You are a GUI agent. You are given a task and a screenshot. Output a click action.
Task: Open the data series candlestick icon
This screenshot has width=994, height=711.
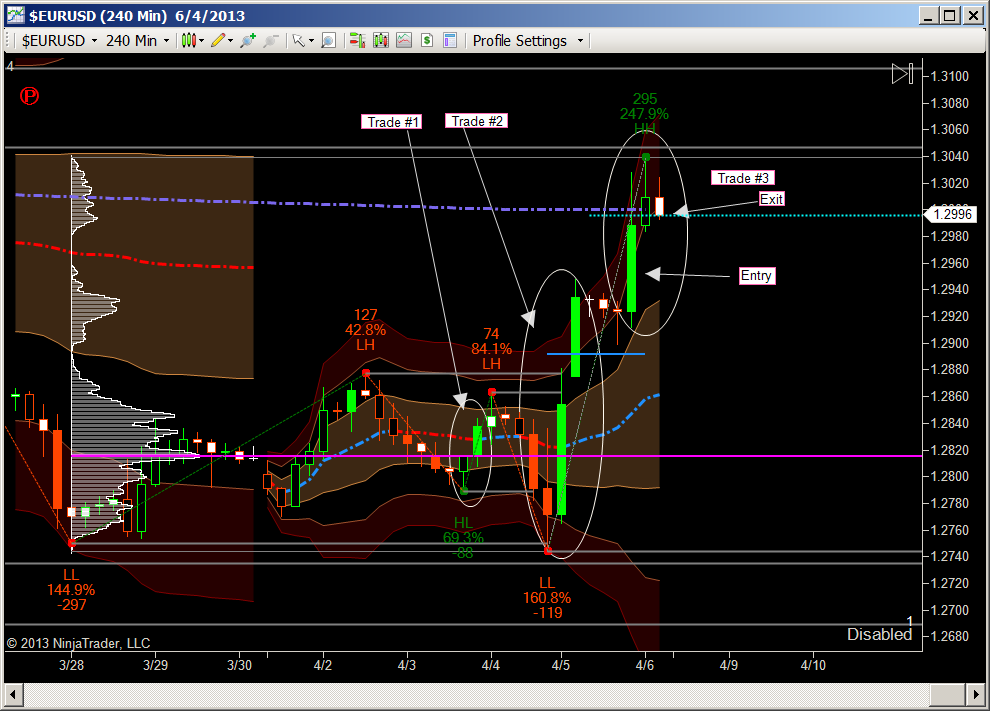pos(381,41)
